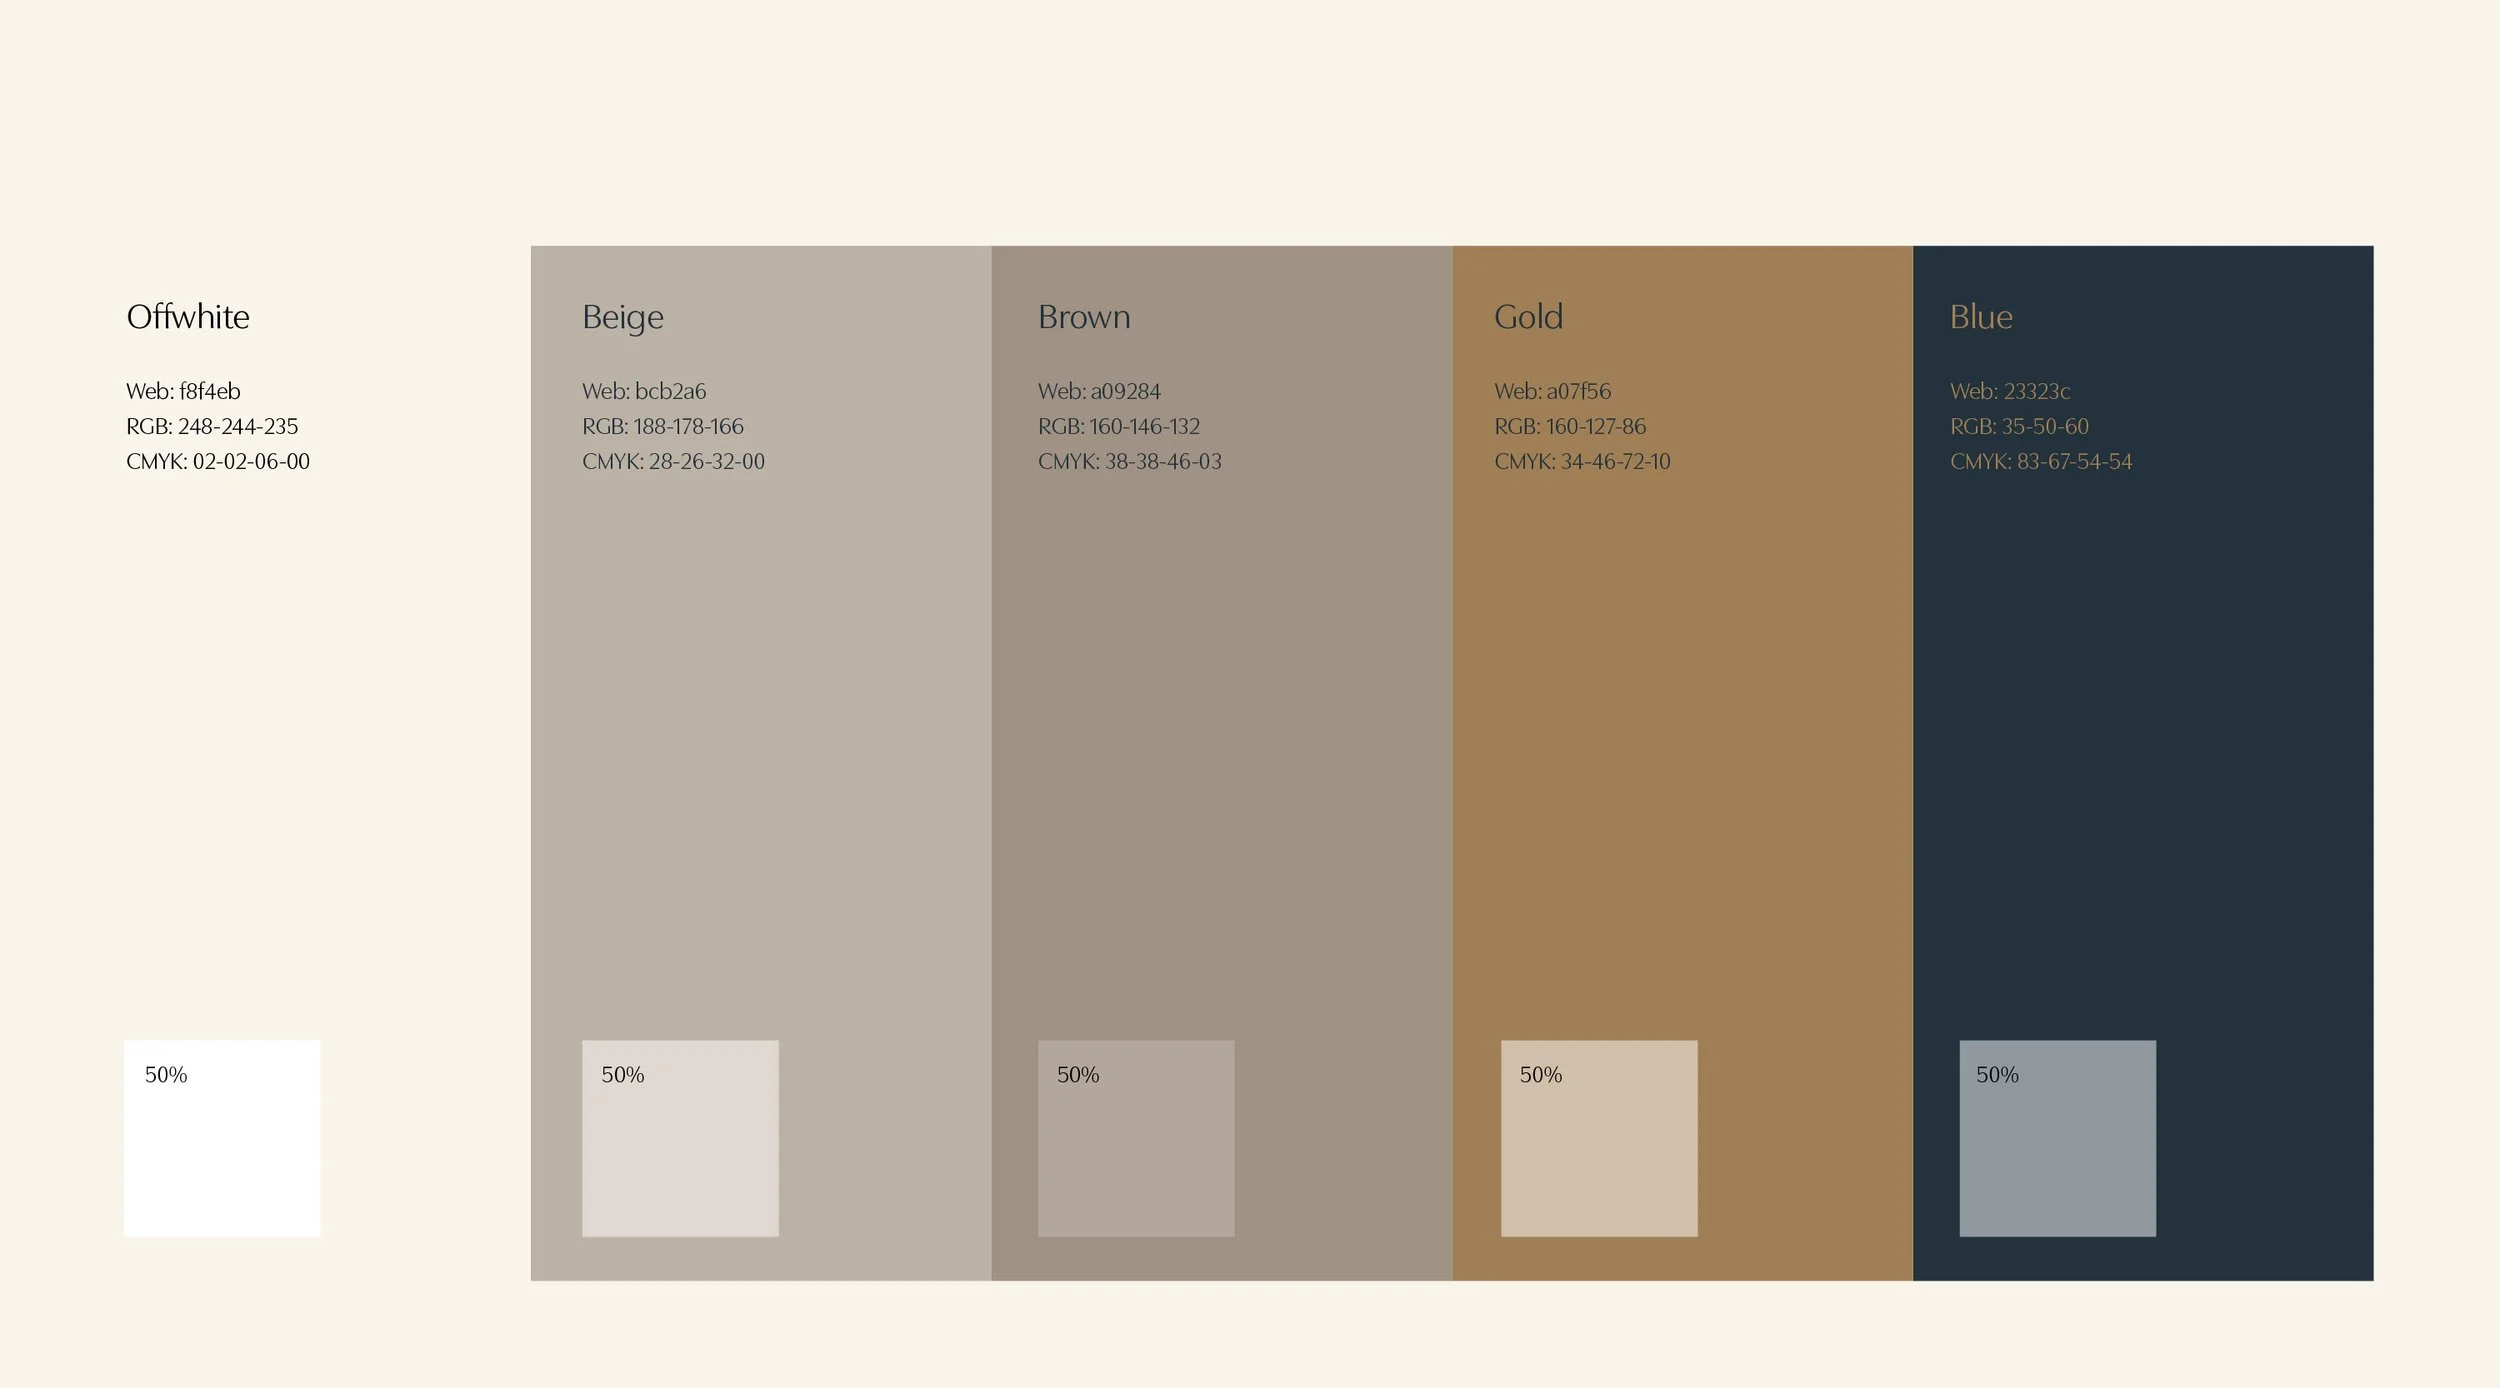2500x1388 pixels.
Task: Select the Offwhite heading text
Action: coord(188,317)
